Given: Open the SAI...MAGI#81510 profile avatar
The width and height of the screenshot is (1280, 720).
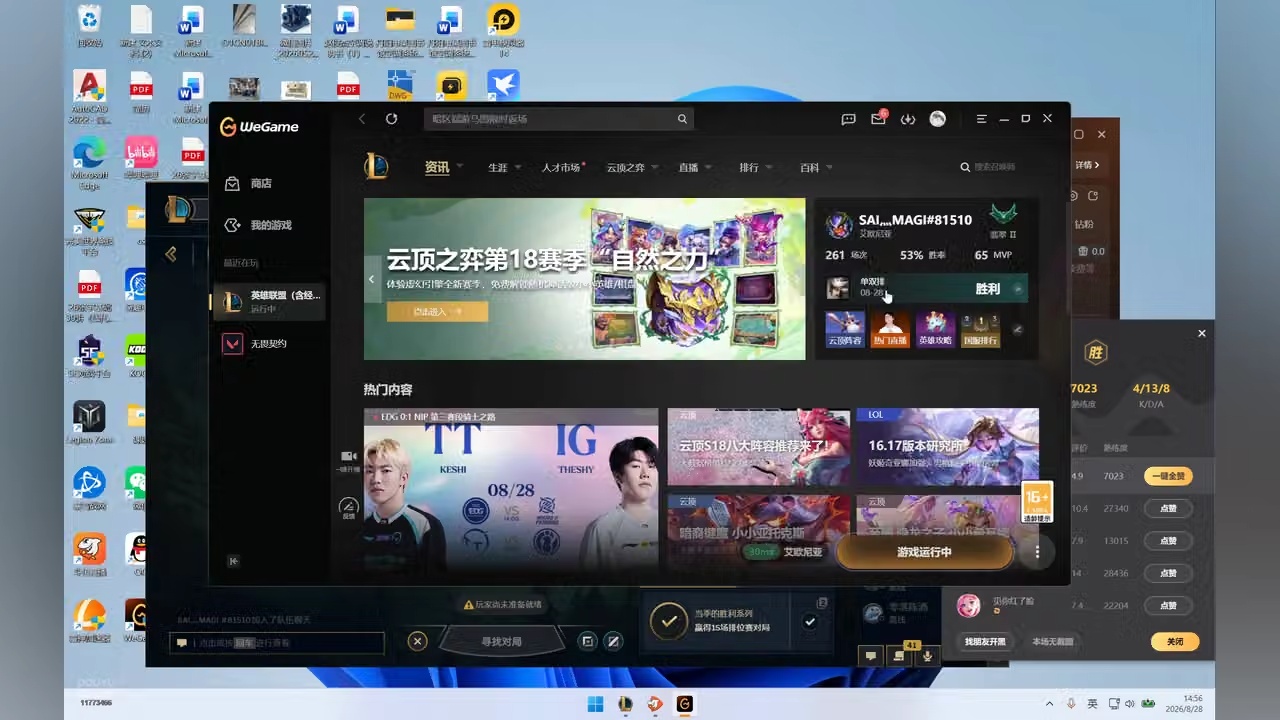Looking at the screenshot, I should (839, 225).
